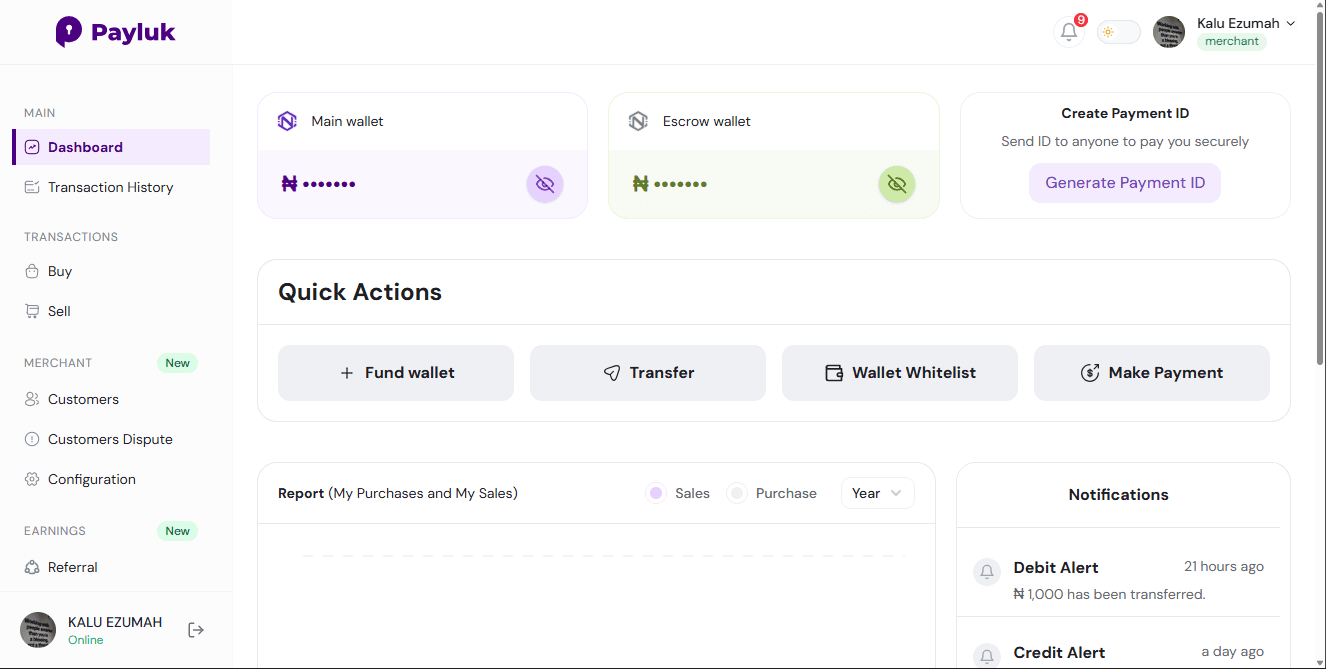This screenshot has width=1326, height=669.
Task: Click the Generate Payment ID button
Action: (1124, 183)
